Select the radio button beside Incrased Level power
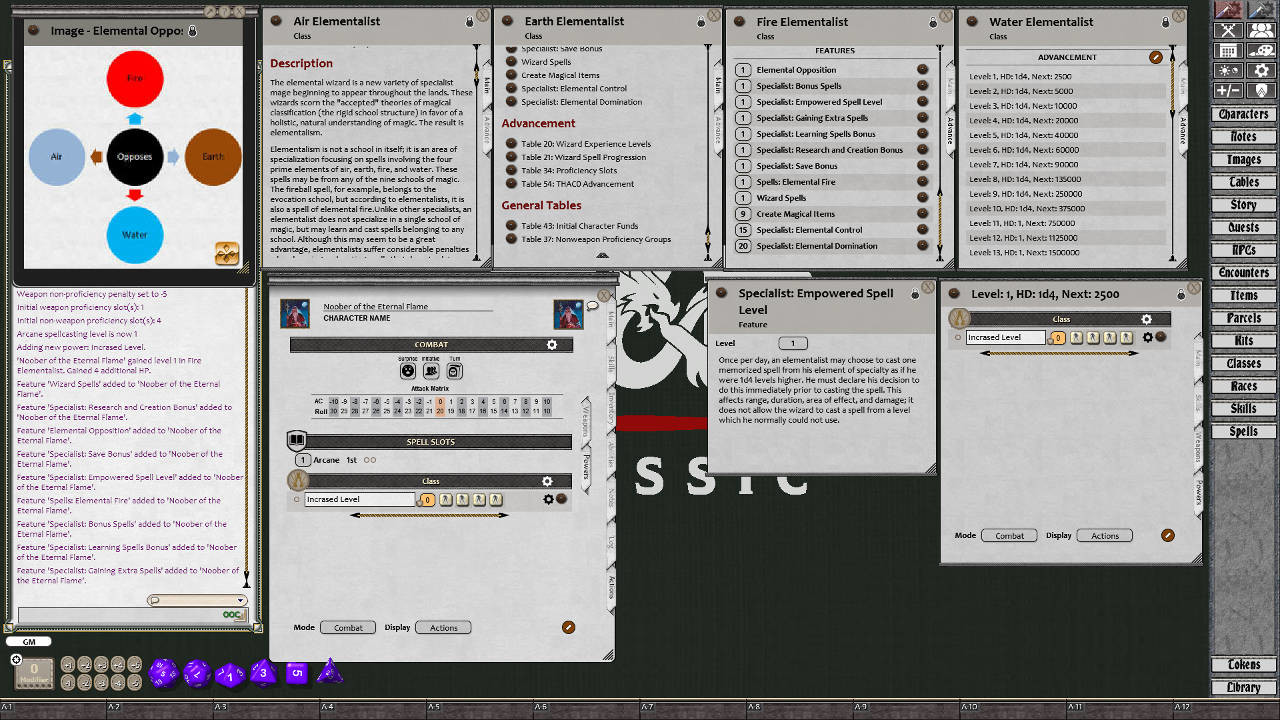The height and width of the screenshot is (720, 1280). [x=297, y=499]
